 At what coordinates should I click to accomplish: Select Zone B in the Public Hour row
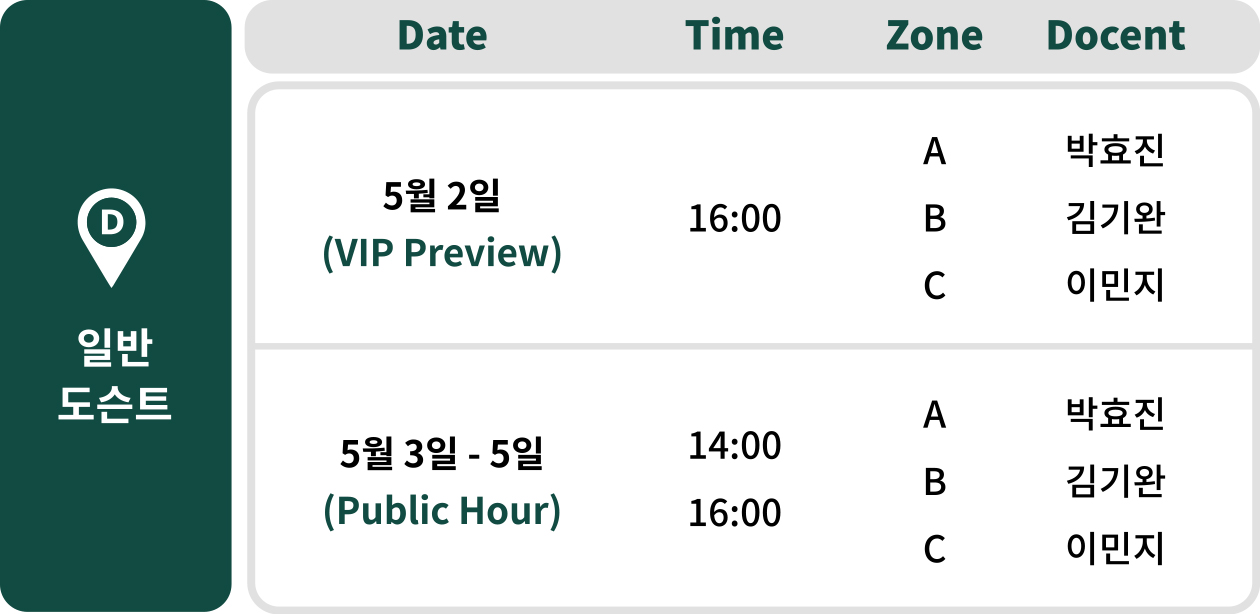pos(934,482)
